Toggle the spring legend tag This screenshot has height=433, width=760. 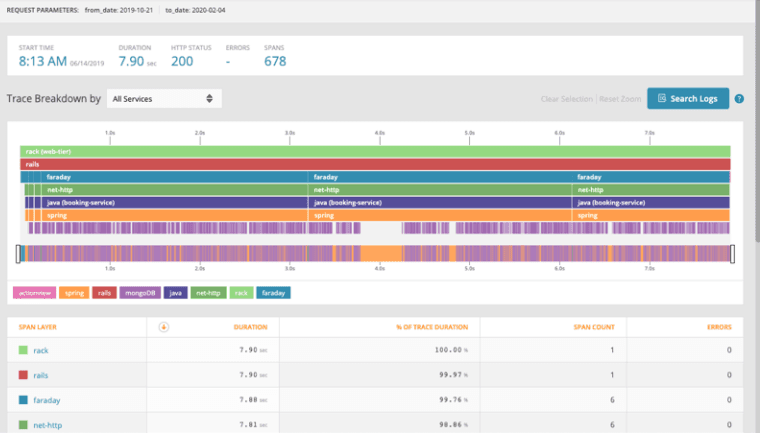74,293
